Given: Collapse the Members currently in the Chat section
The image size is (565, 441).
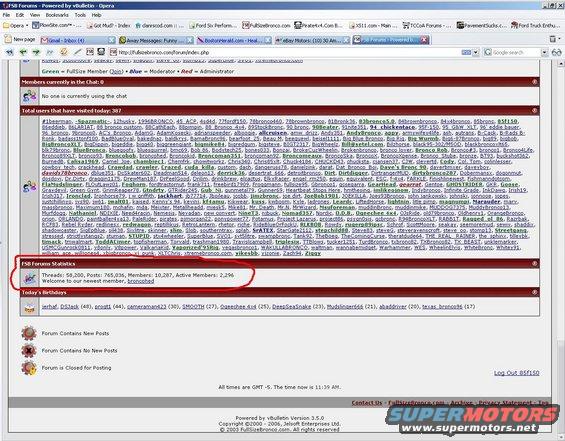Looking at the screenshot, I should click(535, 82).
